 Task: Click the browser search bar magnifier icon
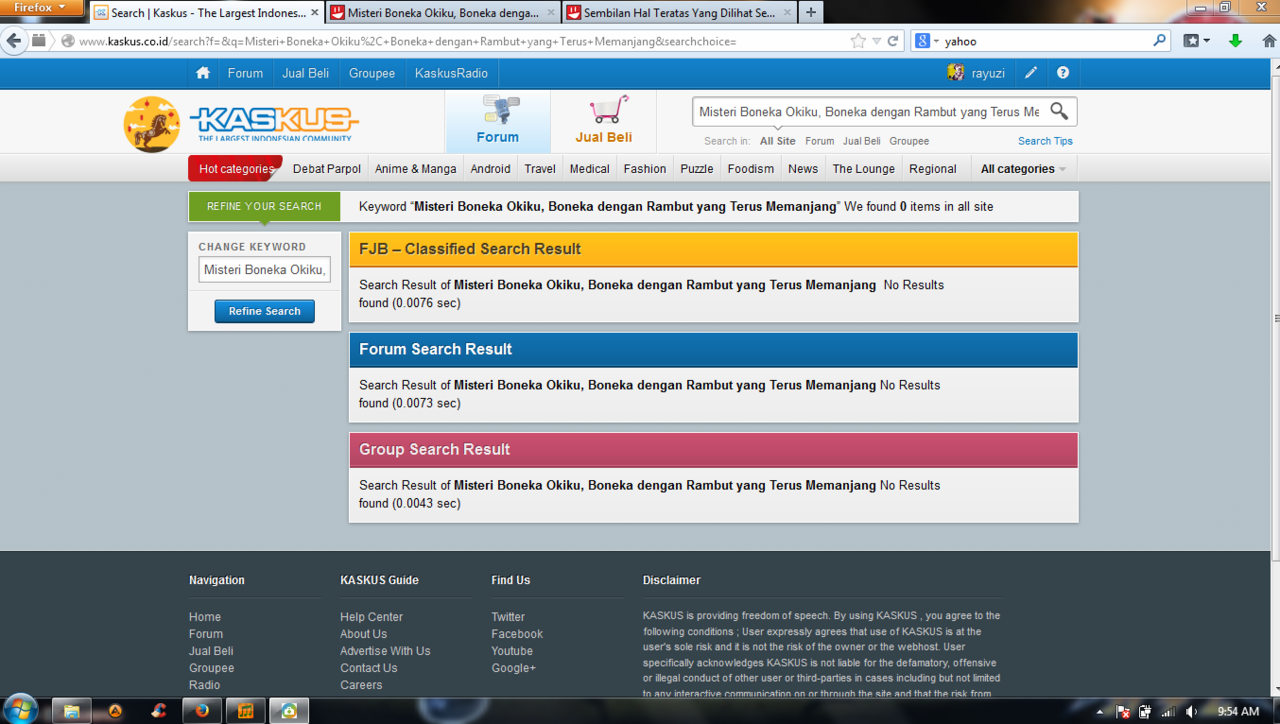[x=1160, y=41]
